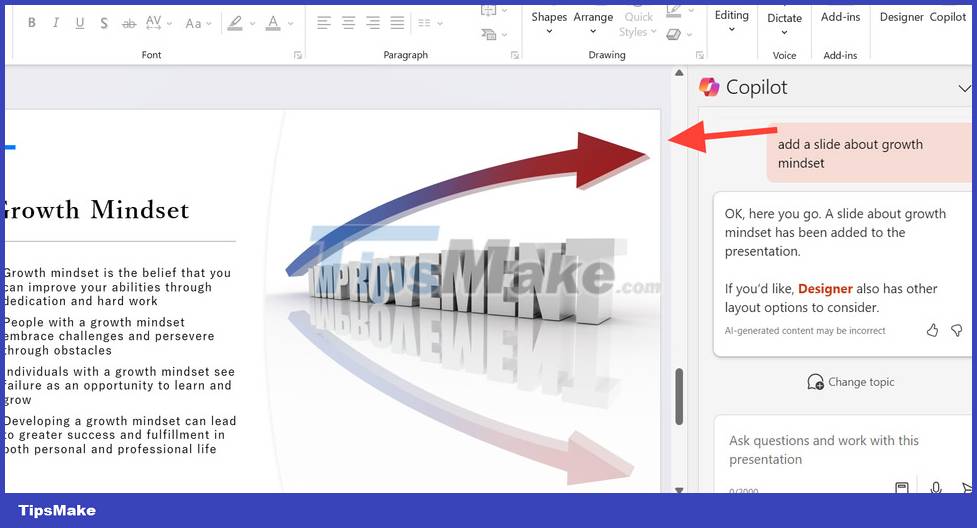Open Designer pane

coord(902,17)
